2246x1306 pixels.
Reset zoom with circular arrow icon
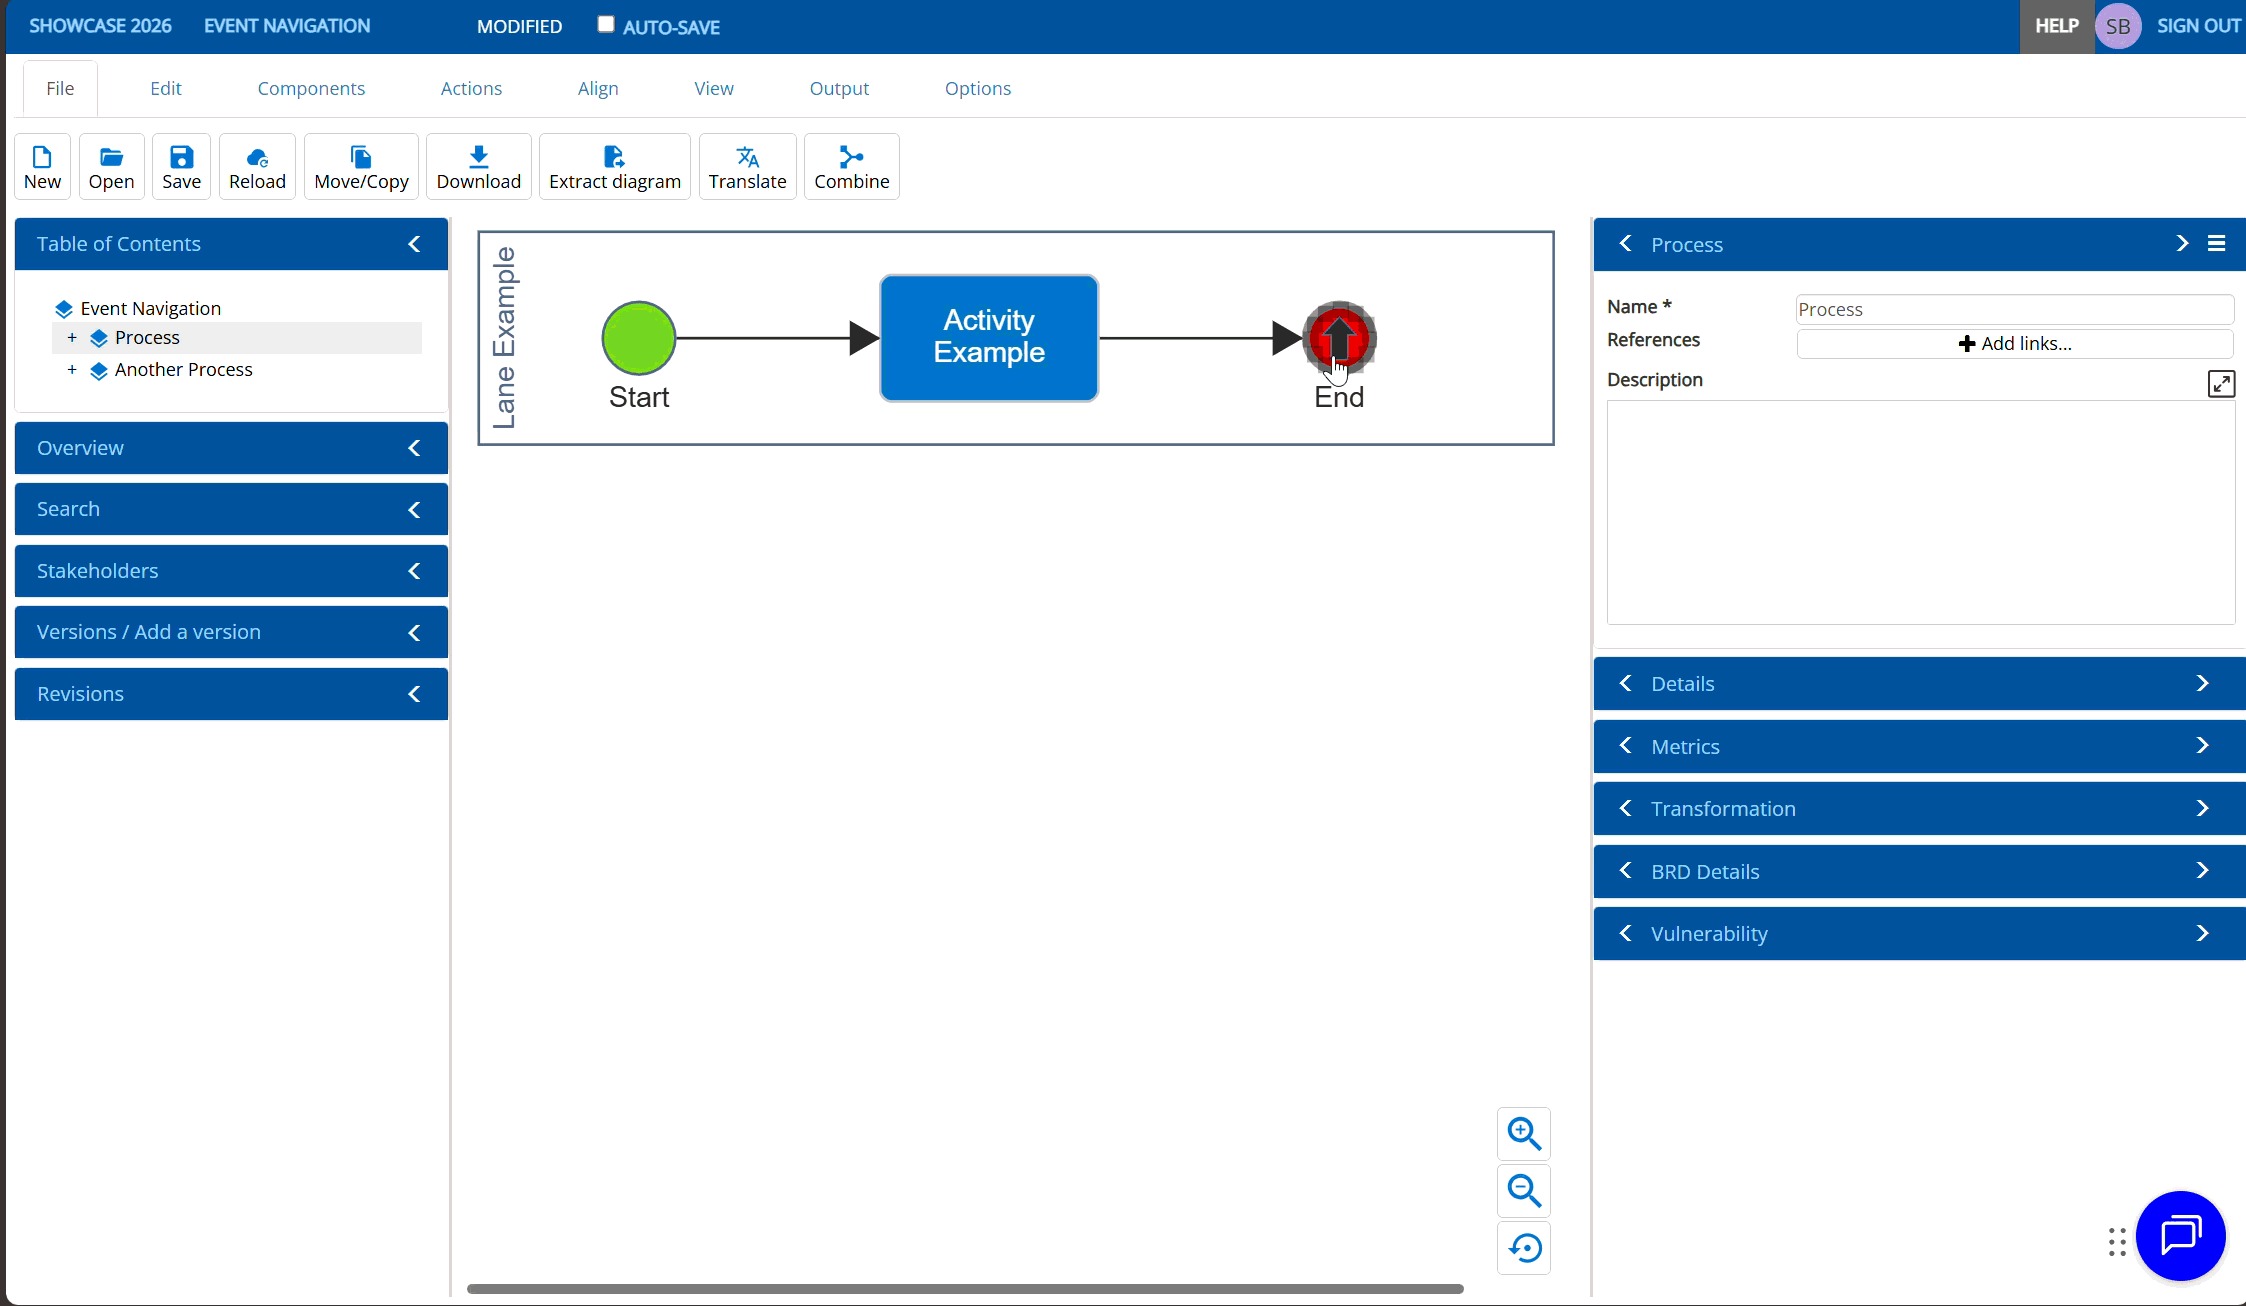point(1523,1248)
